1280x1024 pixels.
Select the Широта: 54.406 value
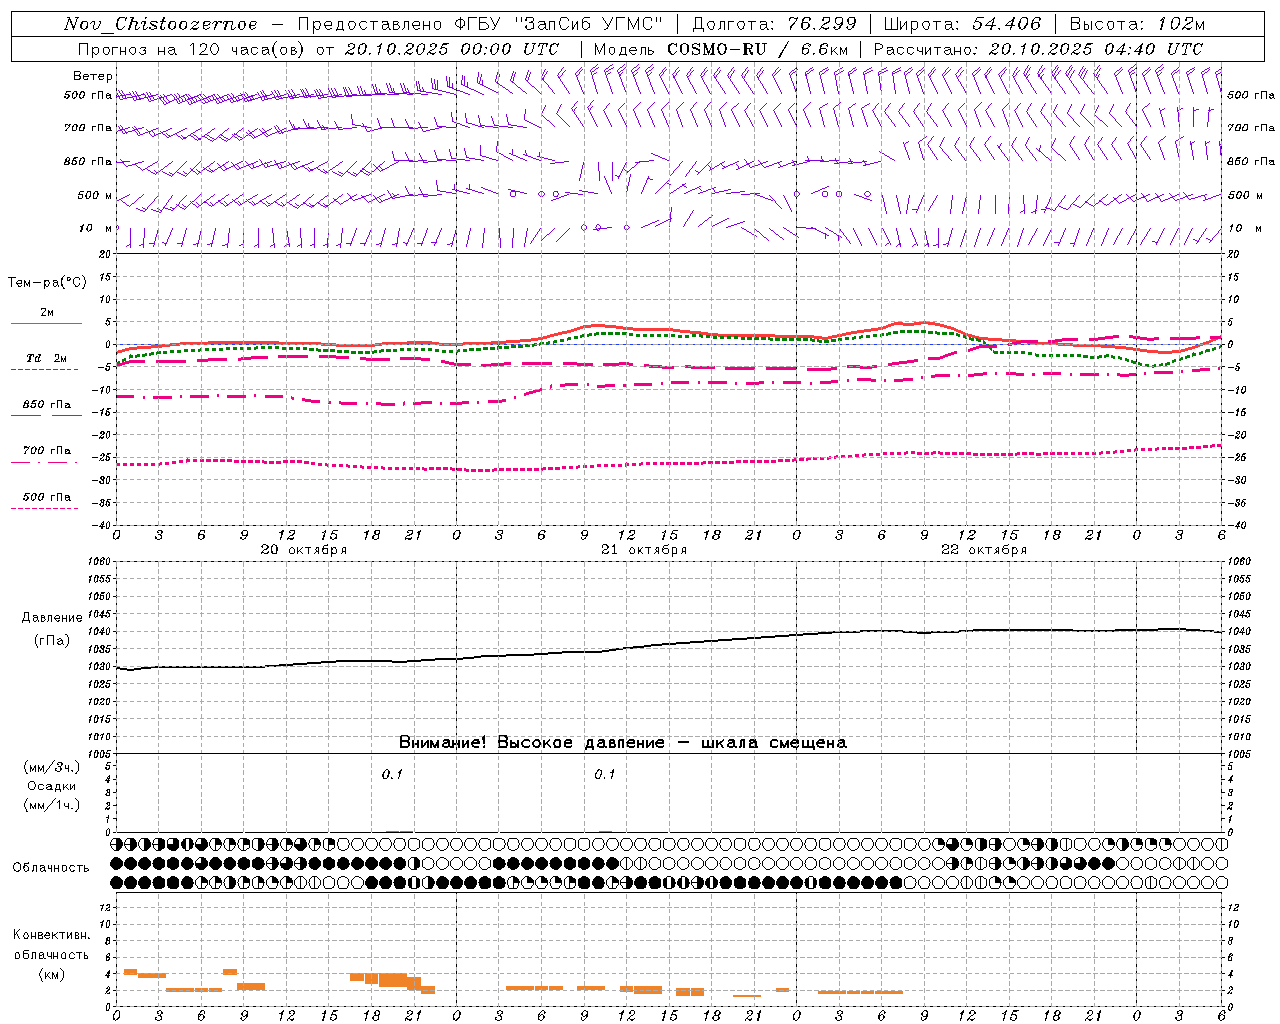coord(963,24)
